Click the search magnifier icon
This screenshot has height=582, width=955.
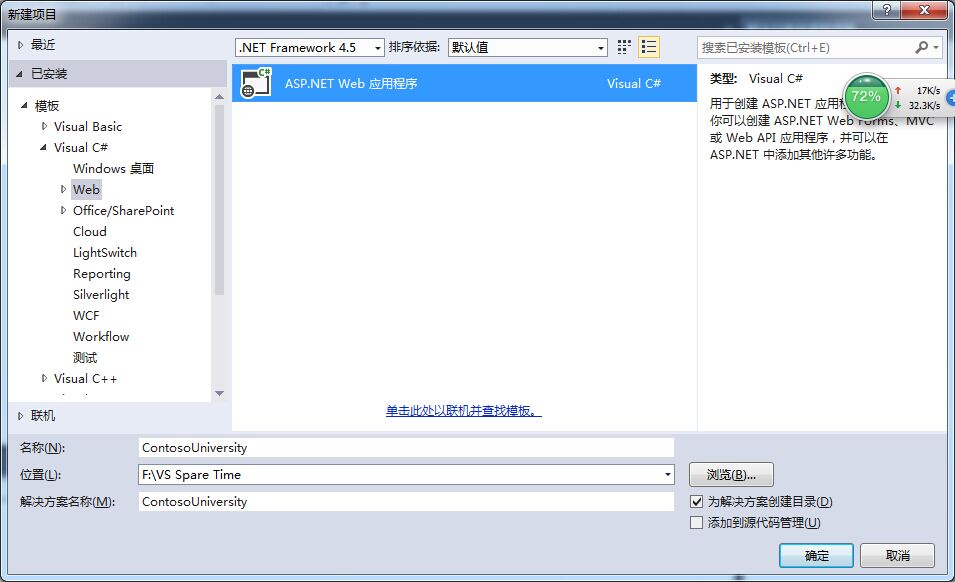coord(922,47)
